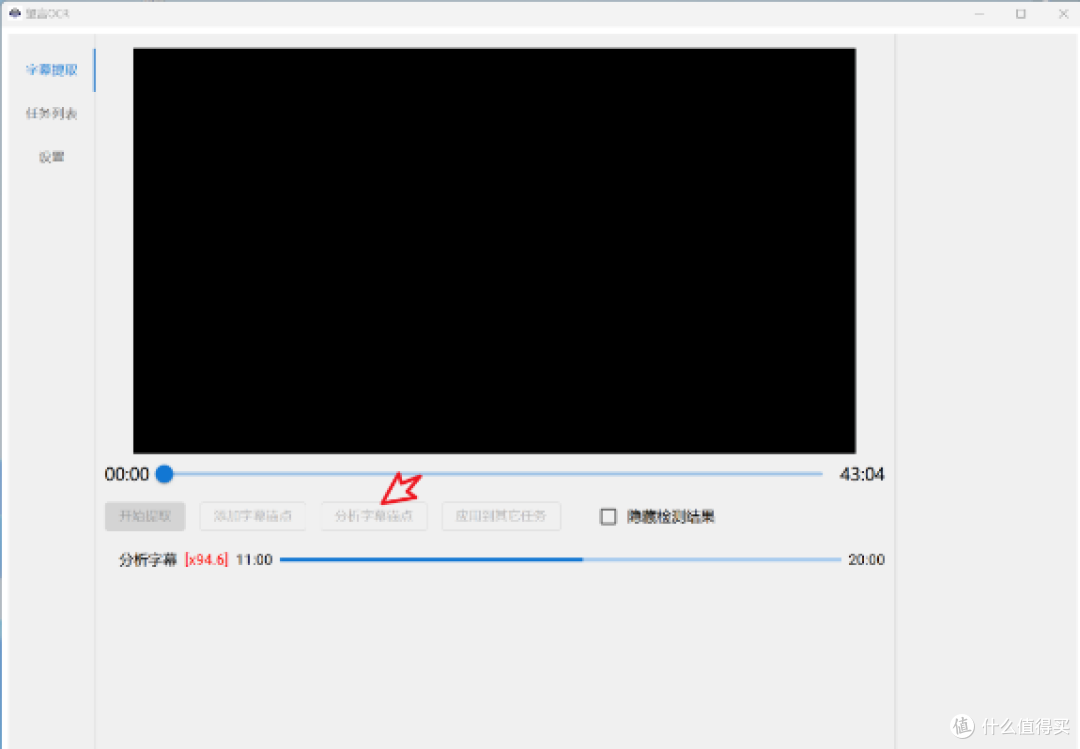Click the app icon in title bar
This screenshot has width=1080, height=749.
(x=15, y=13)
